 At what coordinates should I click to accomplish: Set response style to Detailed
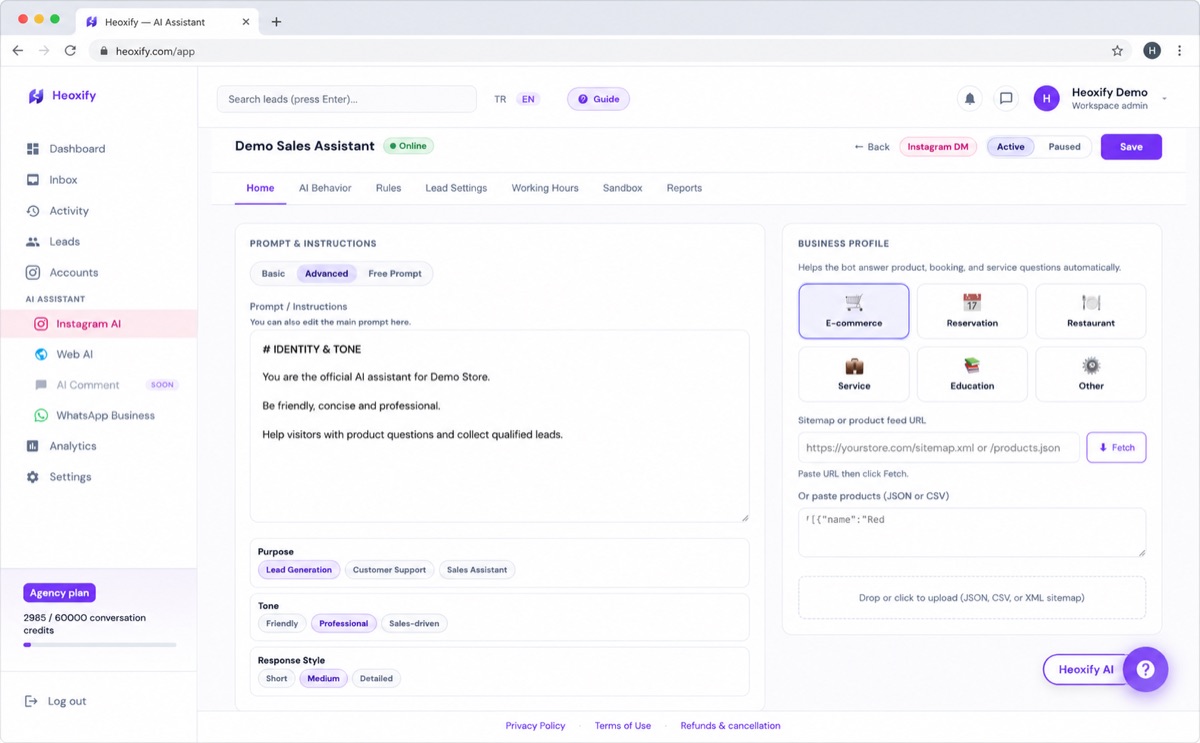(376, 679)
